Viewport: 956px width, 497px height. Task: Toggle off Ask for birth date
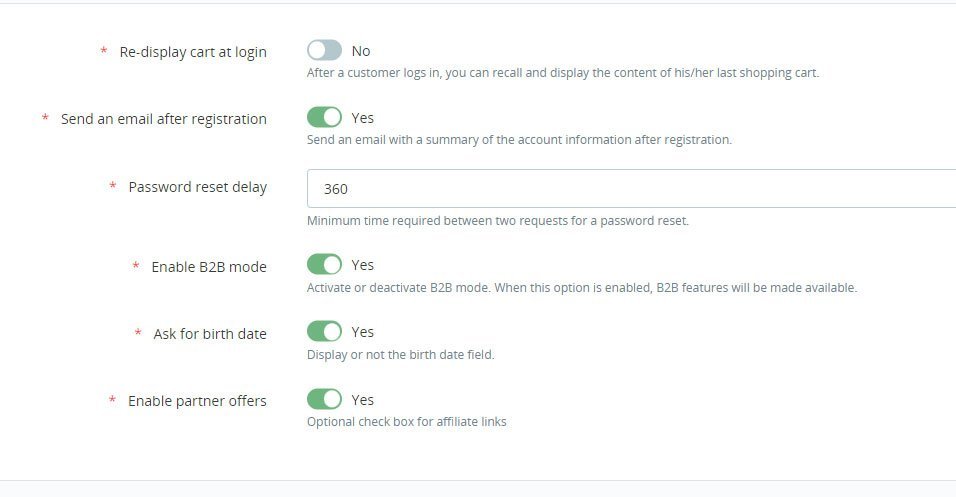coord(324,332)
